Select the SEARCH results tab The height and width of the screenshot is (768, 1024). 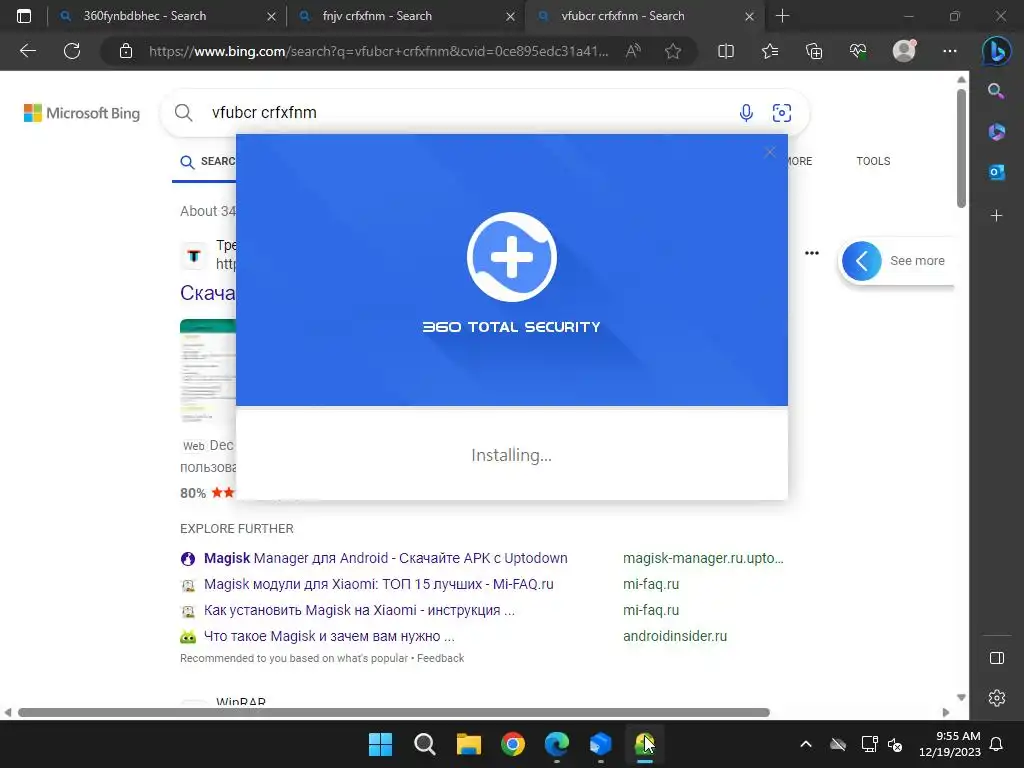[x=208, y=161]
